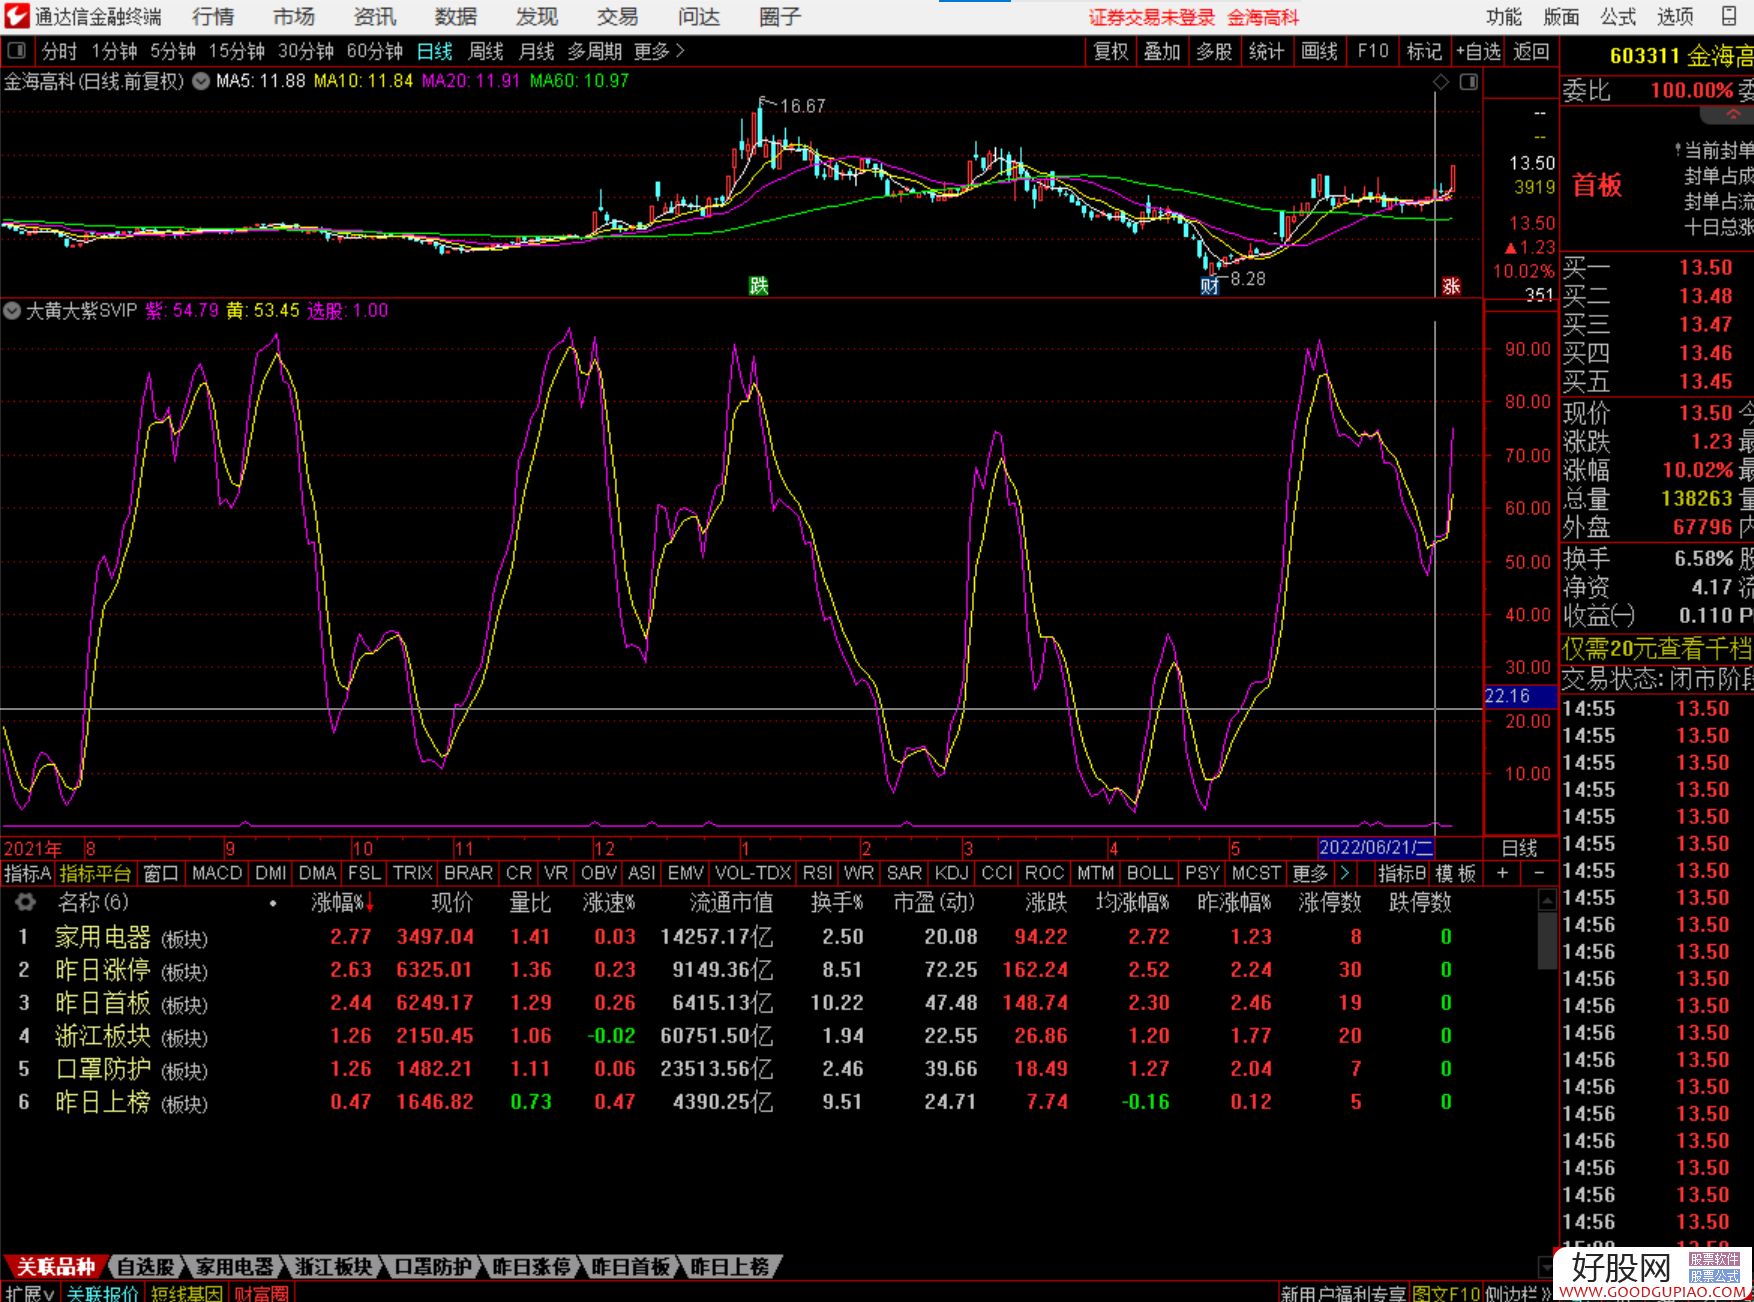
Task: Zoom in the chart with the plus button
Action: (x=1502, y=873)
